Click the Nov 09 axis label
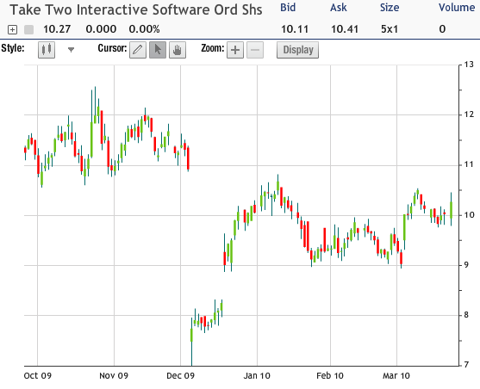Screen dimensions: 480x389 click(114, 376)
